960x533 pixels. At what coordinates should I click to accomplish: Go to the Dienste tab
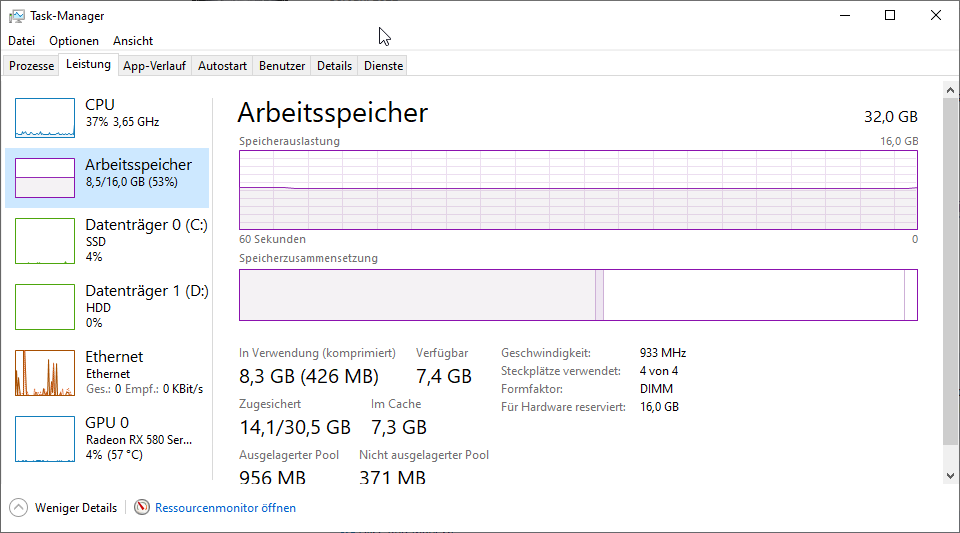pyautogui.click(x=384, y=66)
